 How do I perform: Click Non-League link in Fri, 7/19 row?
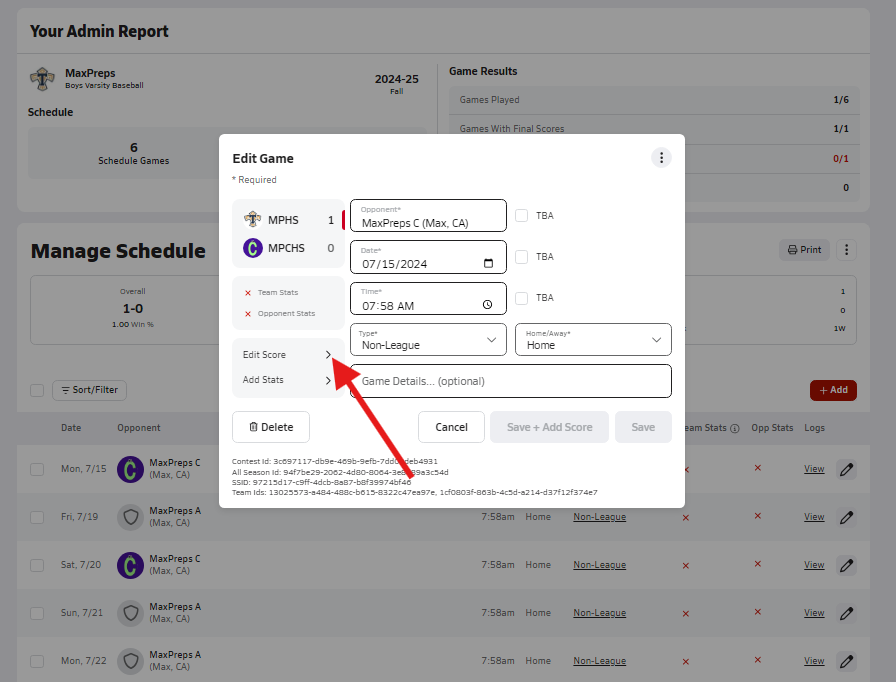pos(599,517)
